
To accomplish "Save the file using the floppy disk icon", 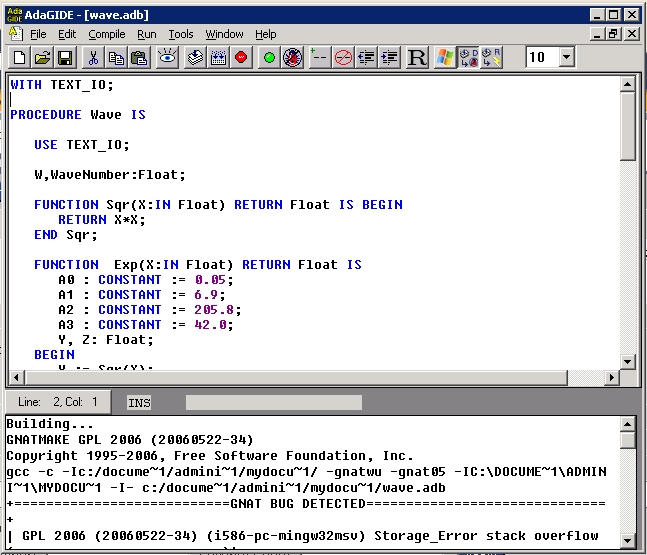I will point(64,58).
